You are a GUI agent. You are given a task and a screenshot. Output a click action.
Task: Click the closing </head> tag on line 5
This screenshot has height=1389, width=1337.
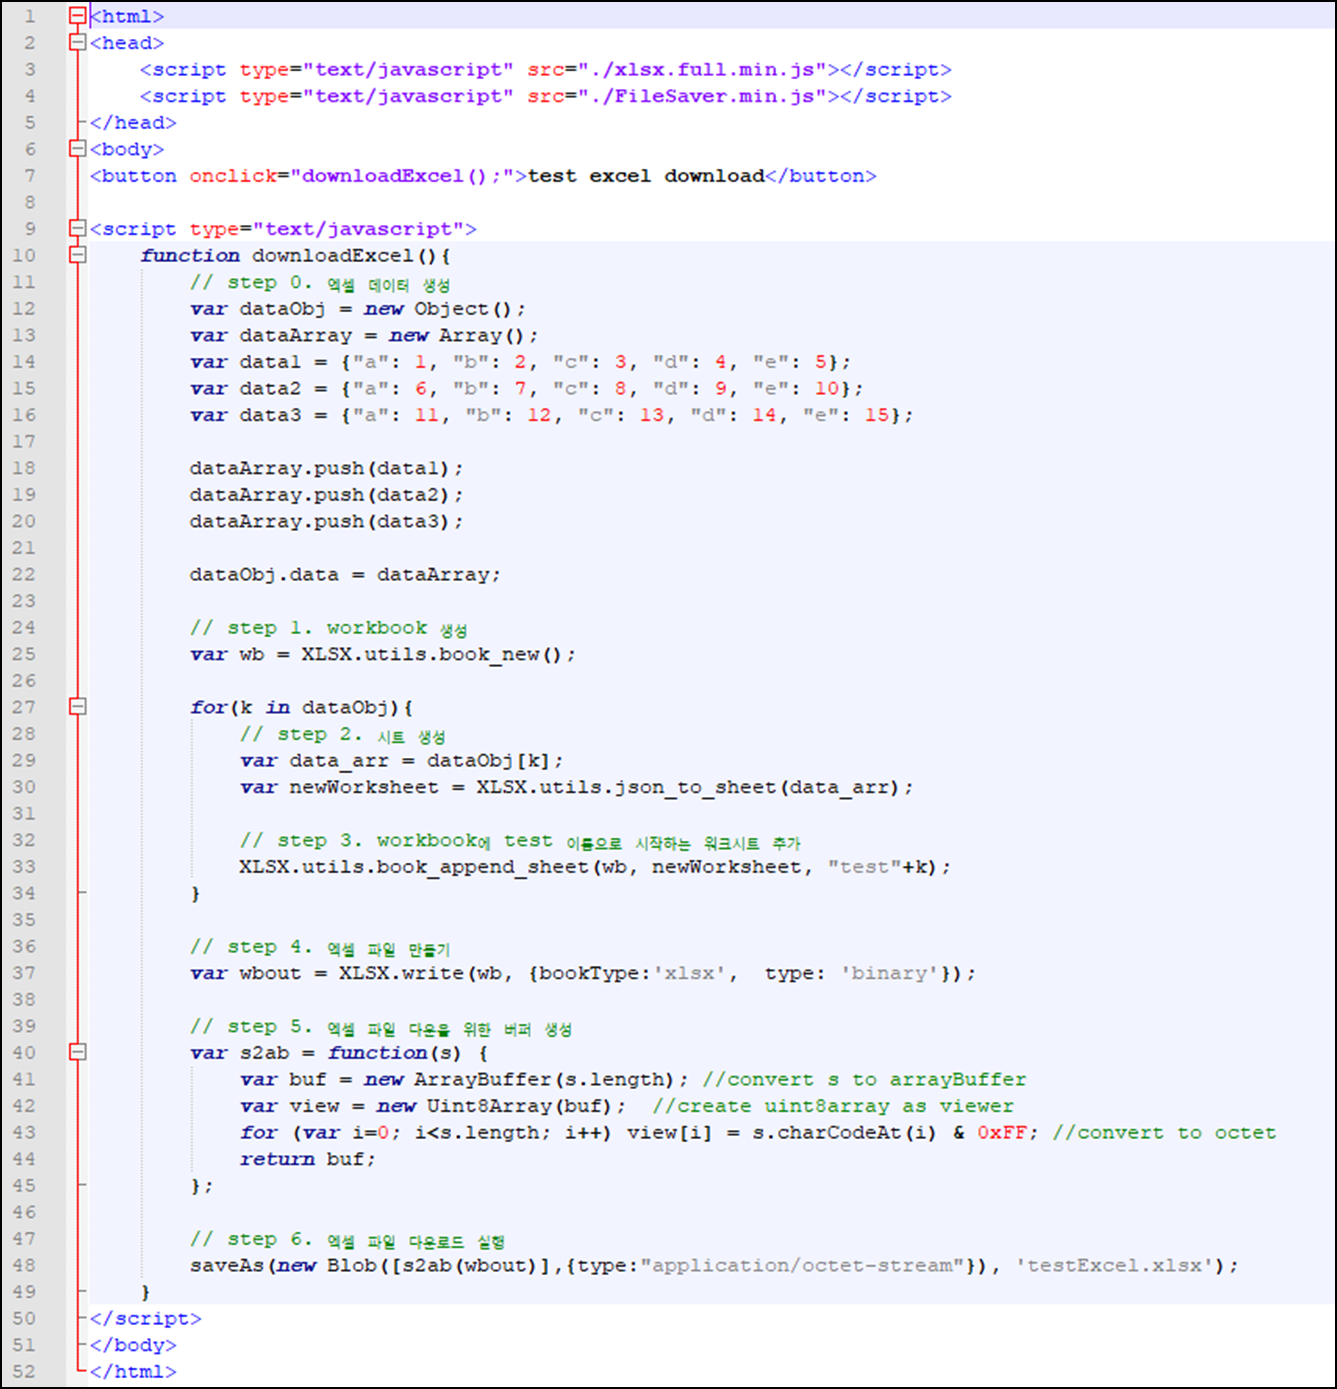(x=133, y=122)
